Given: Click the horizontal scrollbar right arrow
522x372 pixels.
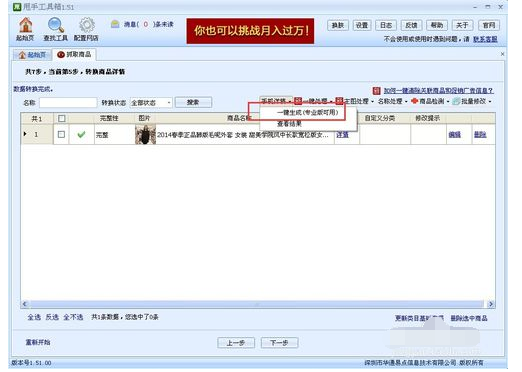Looking at the screenshot, I should 491,304.
